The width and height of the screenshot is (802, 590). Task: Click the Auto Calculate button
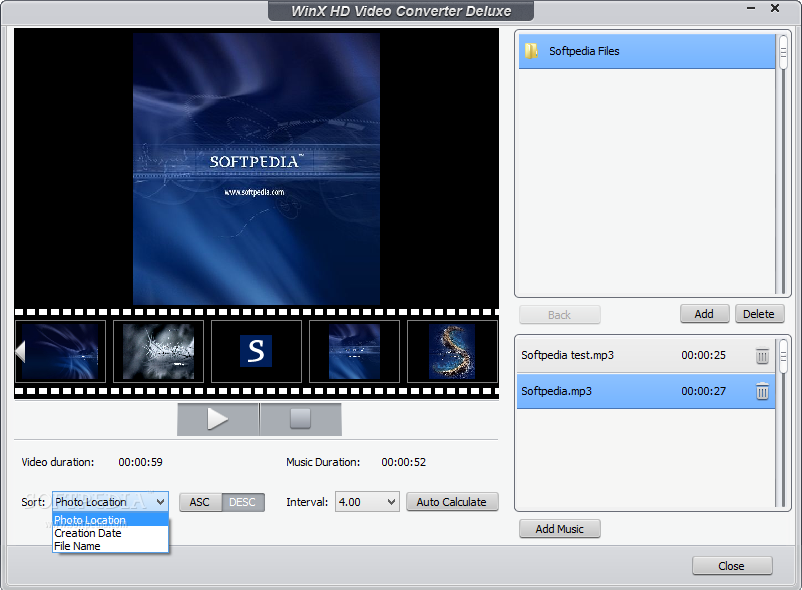pos(452,502)
